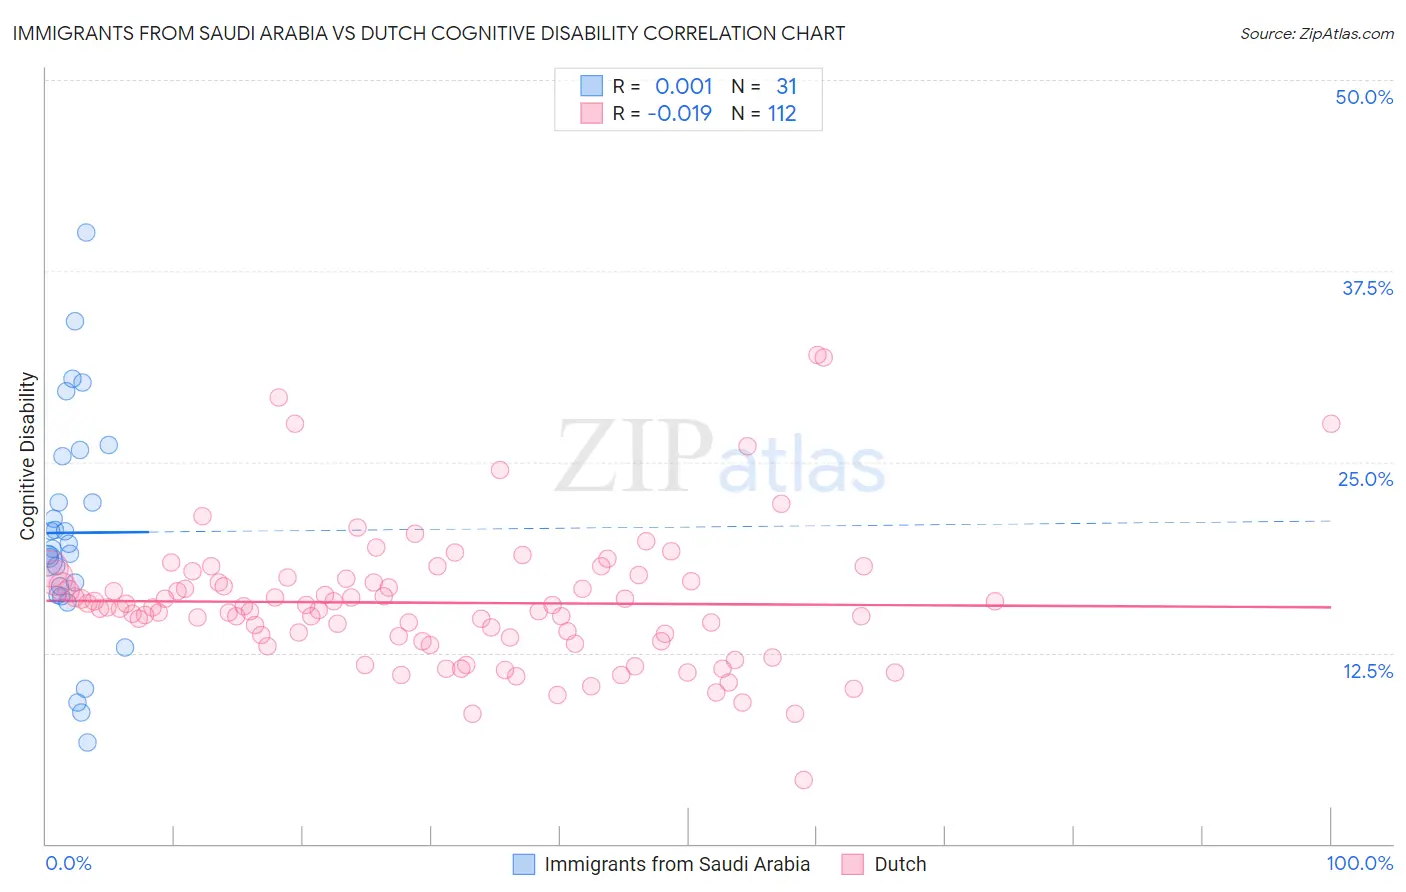Open the Source: ZipAtlas.com link
The image size is (1406, 892).
(x=1317, y=33)
